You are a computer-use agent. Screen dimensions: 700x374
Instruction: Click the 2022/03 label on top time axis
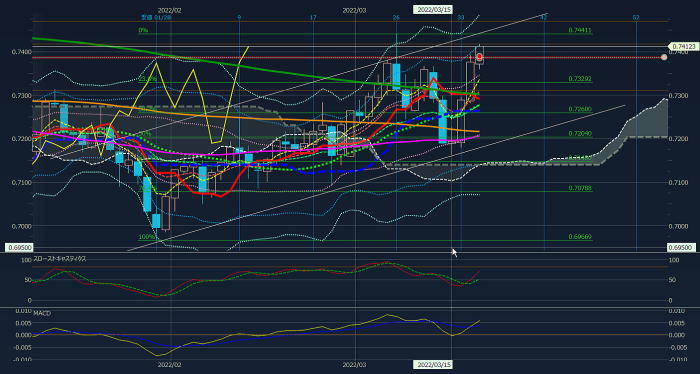(x=354, y=10)
